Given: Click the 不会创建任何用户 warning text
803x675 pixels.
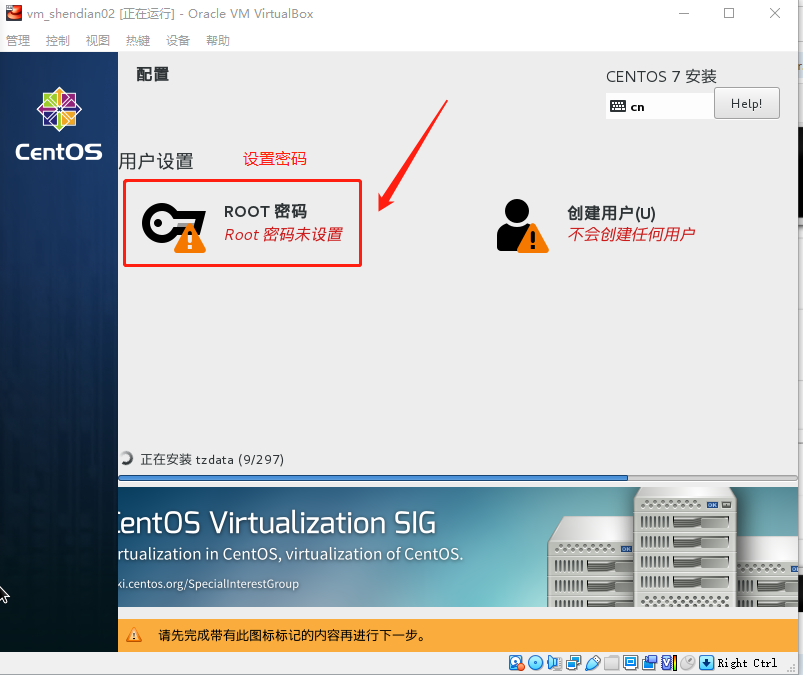Looking at the screenshot, I should tap(631, 234).
